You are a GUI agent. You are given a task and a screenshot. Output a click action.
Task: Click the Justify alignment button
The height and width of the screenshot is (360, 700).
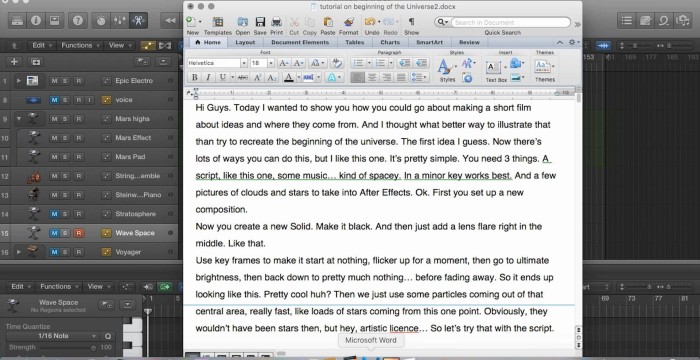click(401, 77)
